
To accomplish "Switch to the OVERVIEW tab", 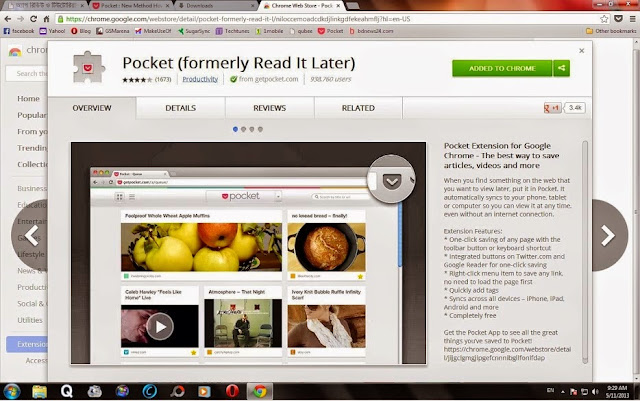I will [92, 108].
